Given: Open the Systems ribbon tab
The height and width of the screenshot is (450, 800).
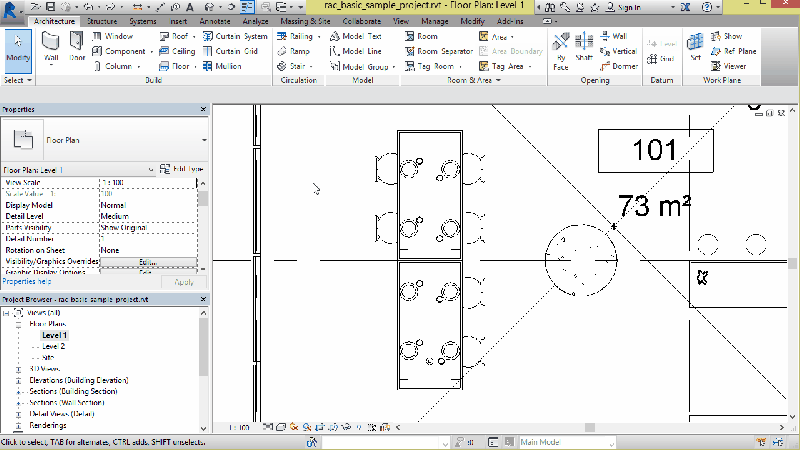Looking at the screenshot, I should [x=143, y=21].
